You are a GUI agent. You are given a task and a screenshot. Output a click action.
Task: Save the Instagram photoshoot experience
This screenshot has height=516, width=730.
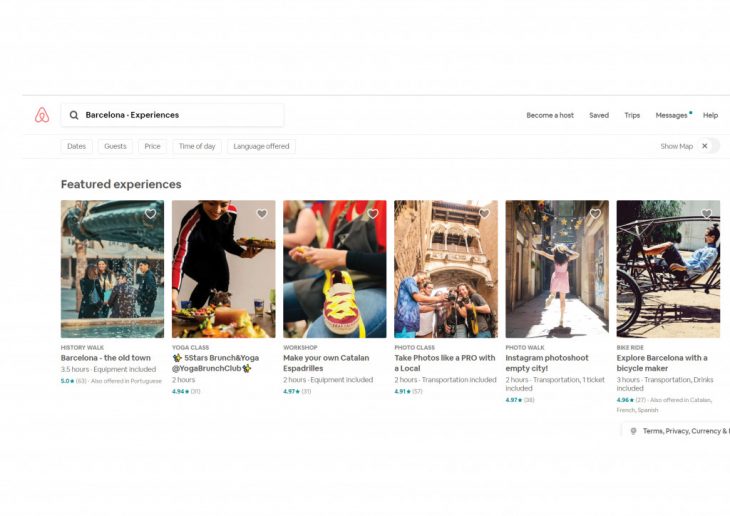pos(595,213)
